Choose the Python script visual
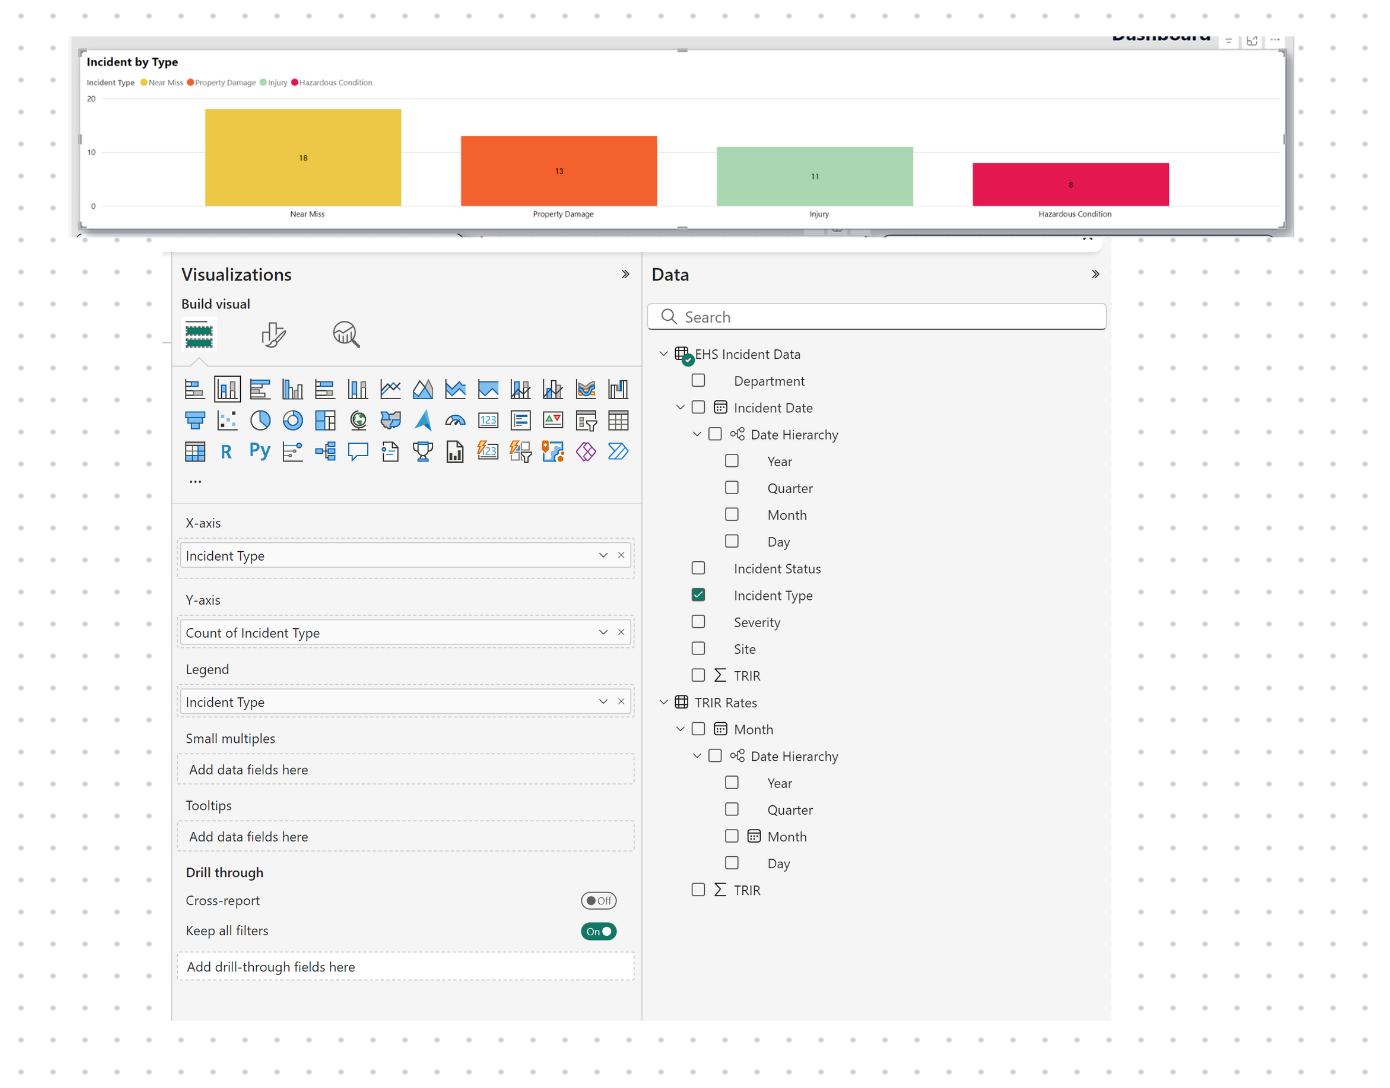 click(x=259, y=451)
